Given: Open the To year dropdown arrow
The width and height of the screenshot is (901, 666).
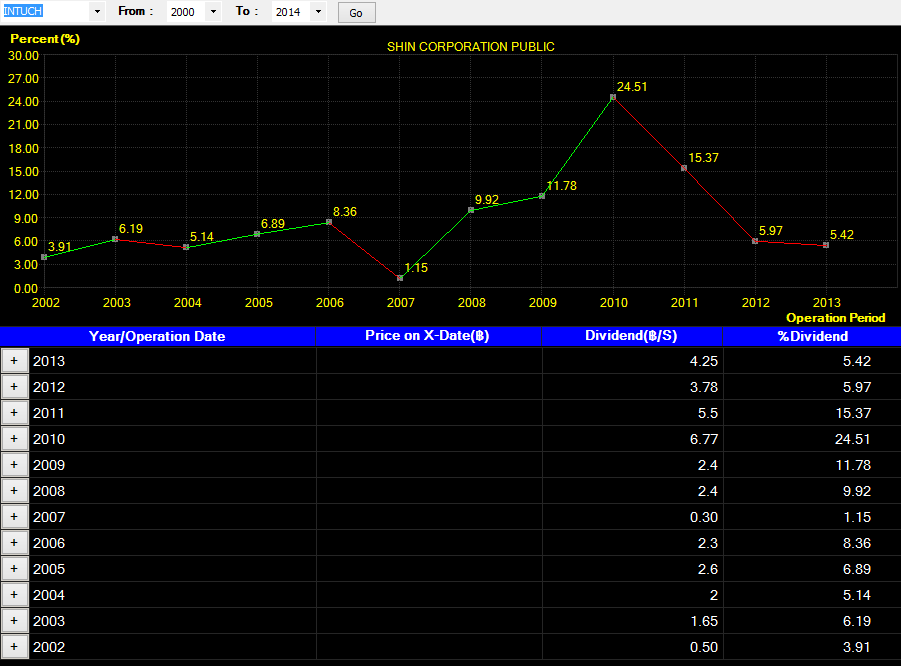Looking at the screenshot, I should [x=318, y=11].
